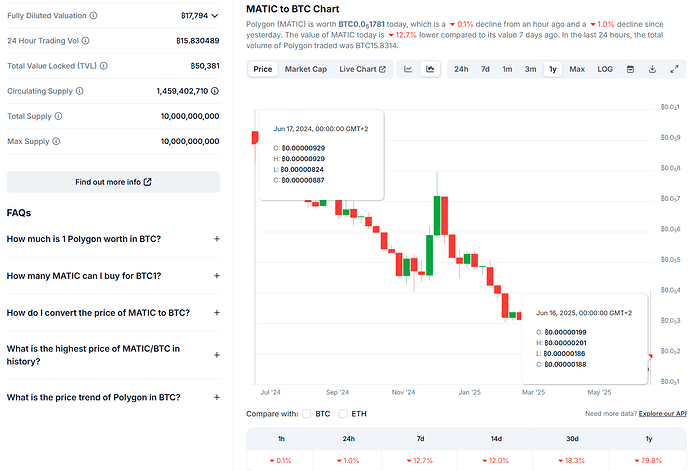Click the Jan '25 x-axis label
Image resolution: width=690 pixels, height=471 pixels.
point(470,392)
